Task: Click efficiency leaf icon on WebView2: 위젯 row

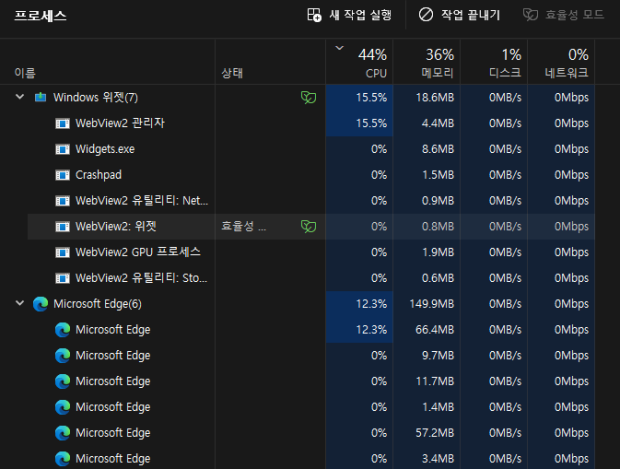Action: 309,226
